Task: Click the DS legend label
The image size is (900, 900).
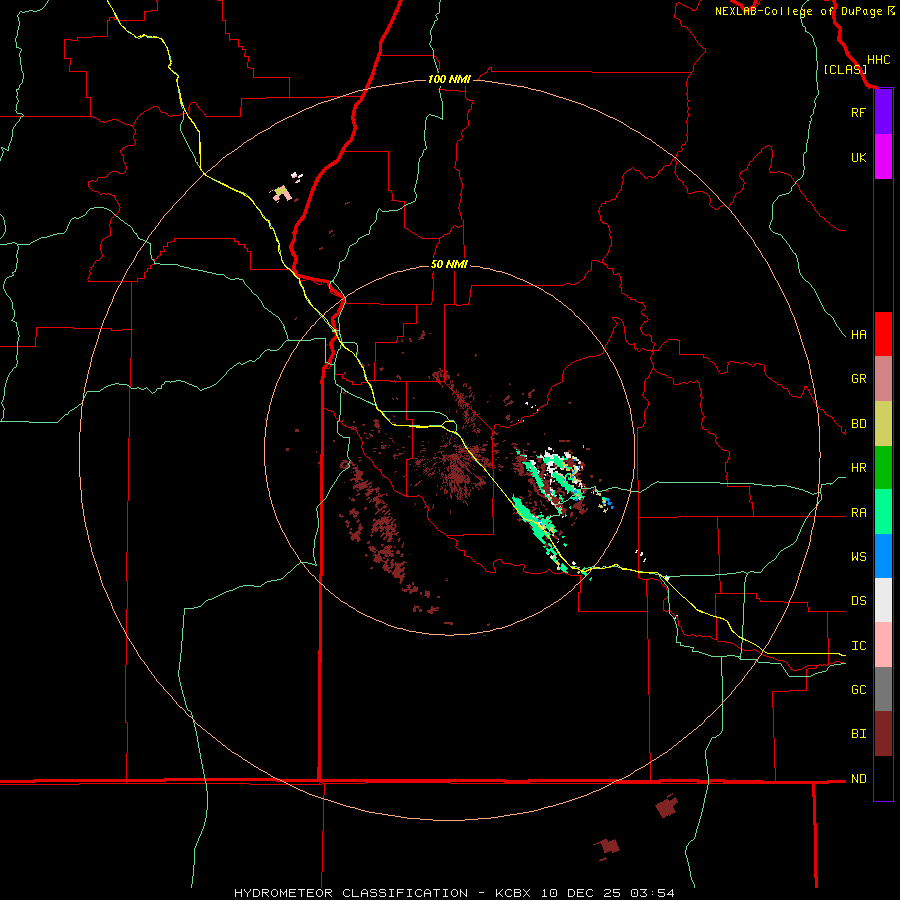Action: click(x=858, y=601)
